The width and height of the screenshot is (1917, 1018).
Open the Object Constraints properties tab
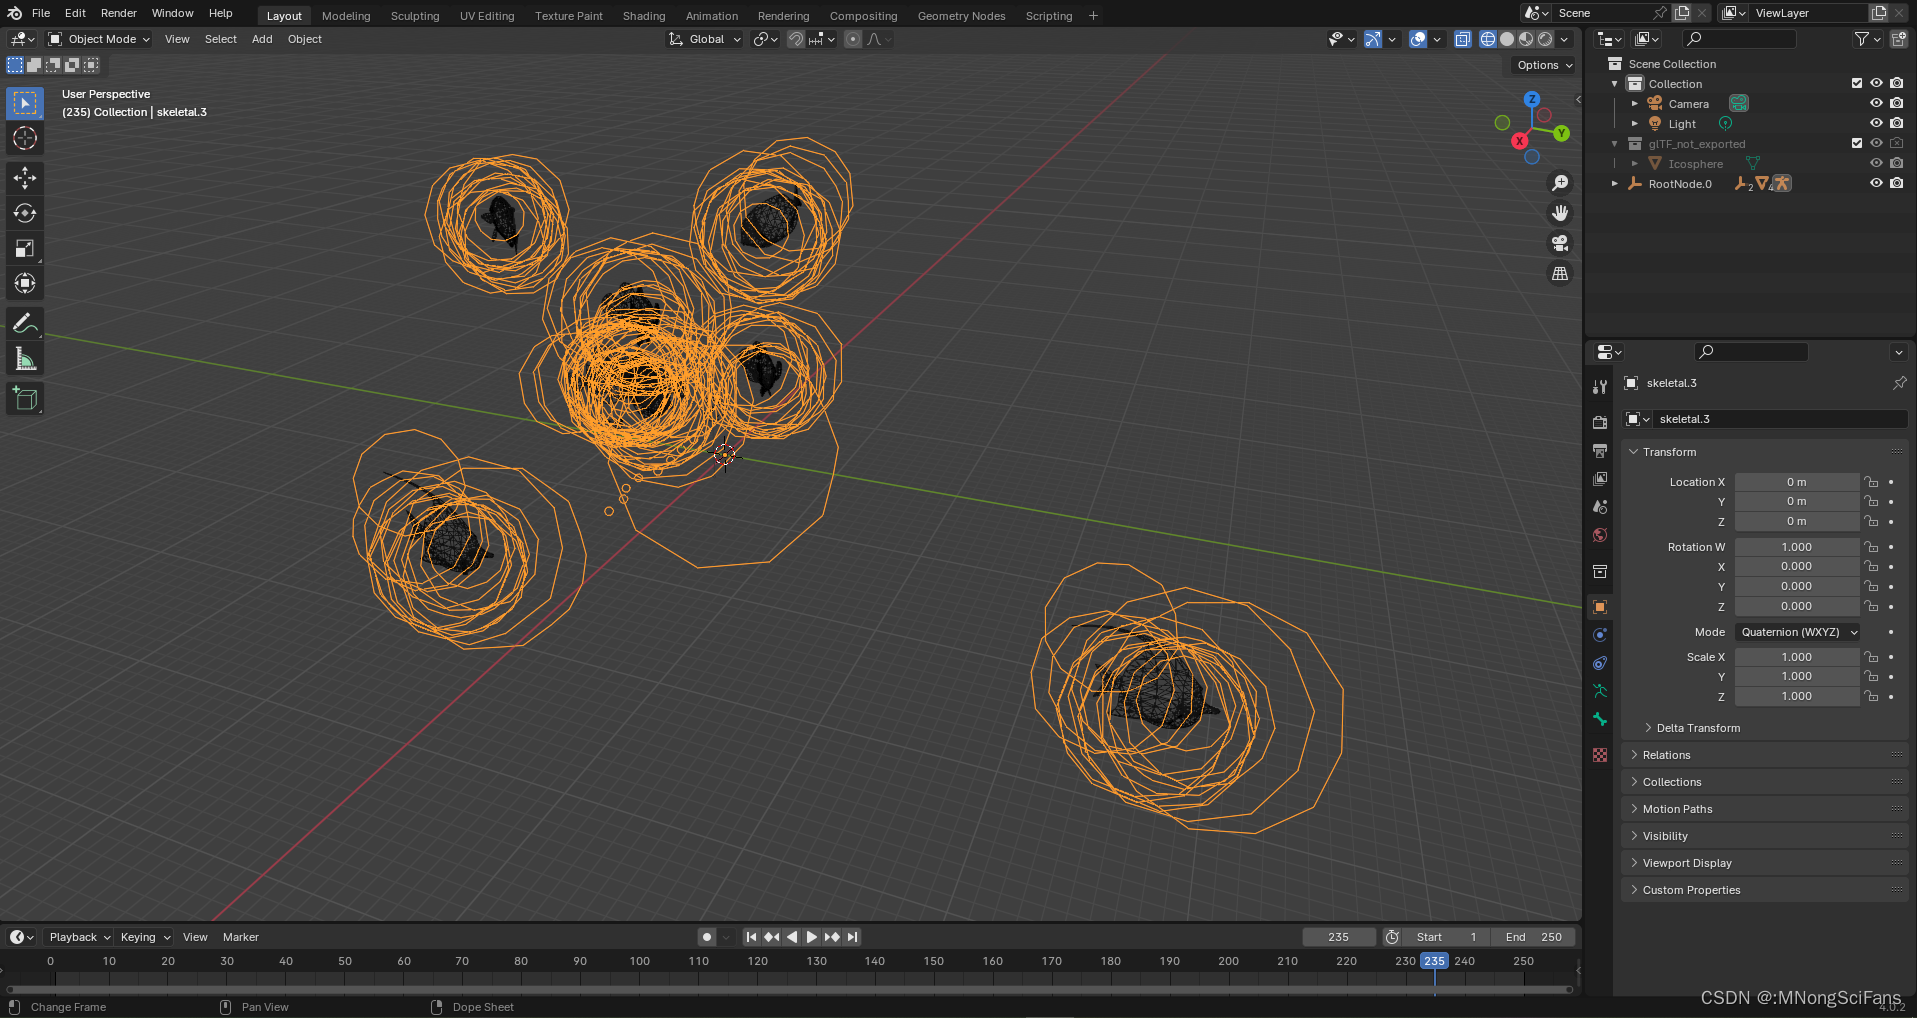(1600, 663)
